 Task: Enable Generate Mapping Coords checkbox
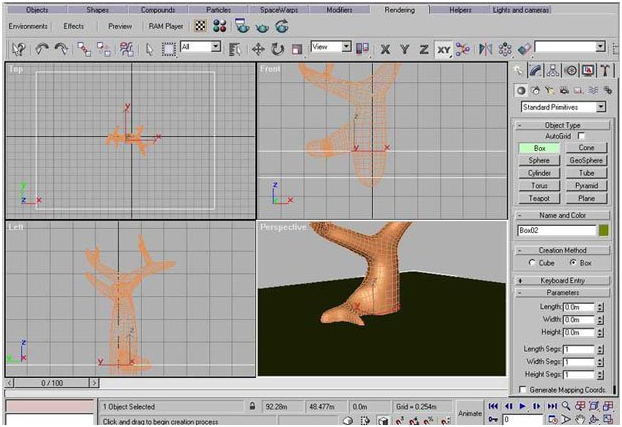tap(523, 390)
